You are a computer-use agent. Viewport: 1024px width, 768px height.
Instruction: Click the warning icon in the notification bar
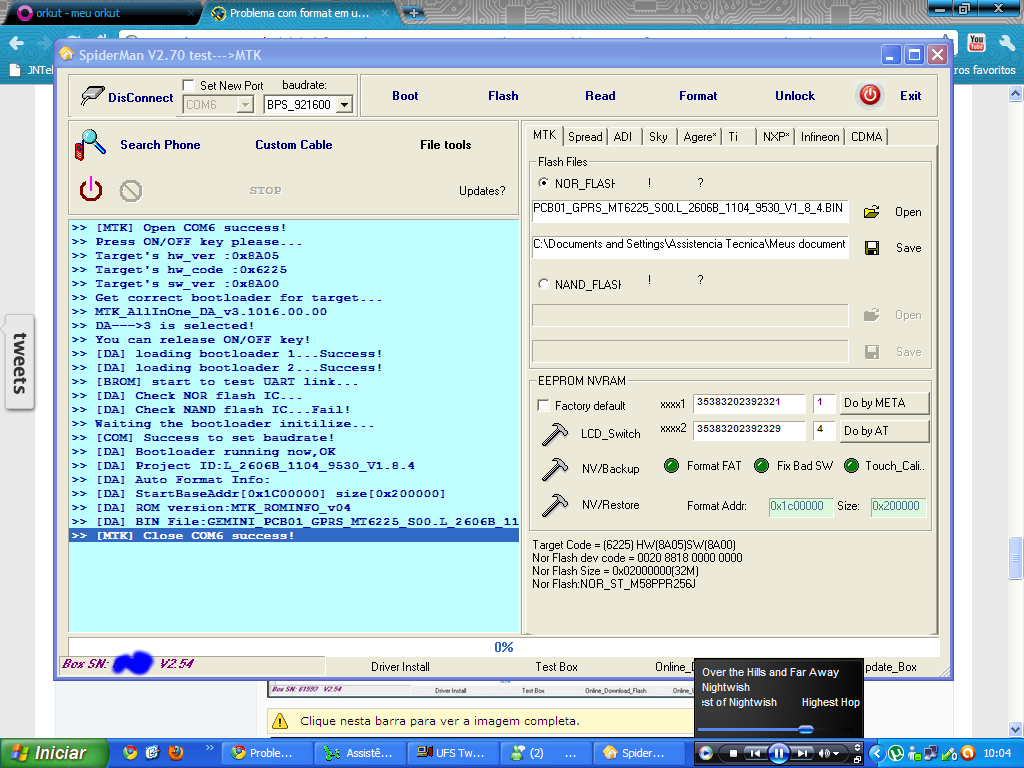click(280, 721)
